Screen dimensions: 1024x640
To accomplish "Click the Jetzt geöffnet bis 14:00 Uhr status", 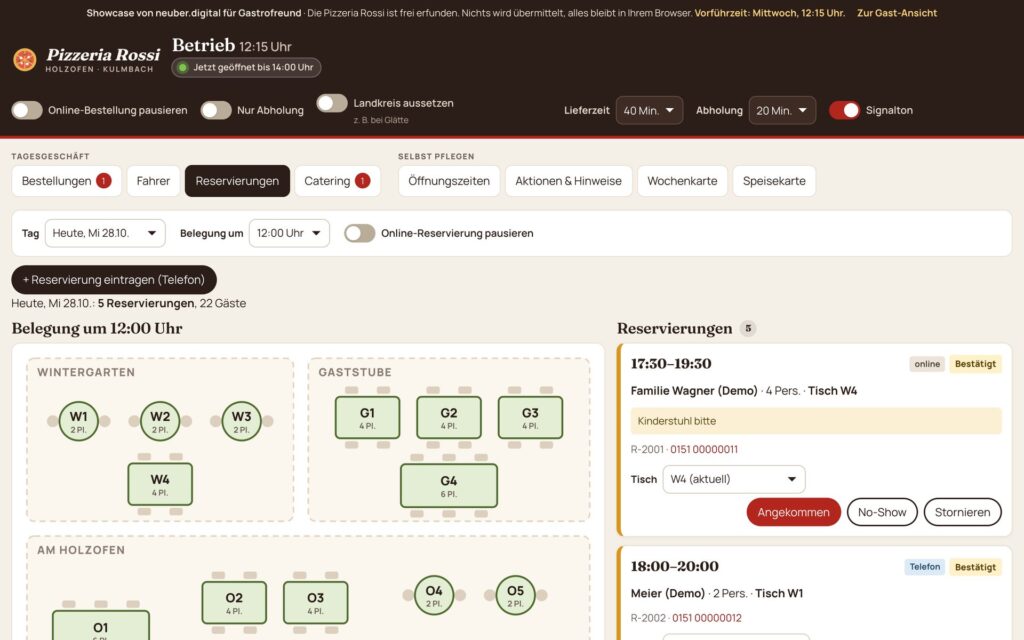I will 246,67.
